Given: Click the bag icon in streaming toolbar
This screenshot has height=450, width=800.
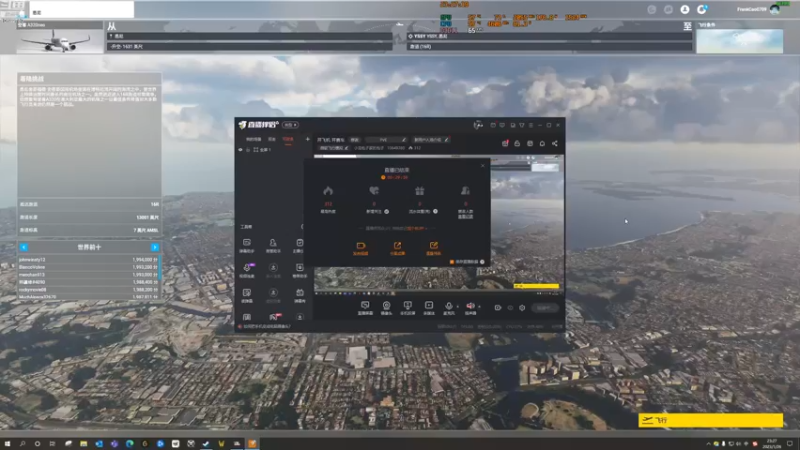Looking at the screenshot, I should [517, 143].
